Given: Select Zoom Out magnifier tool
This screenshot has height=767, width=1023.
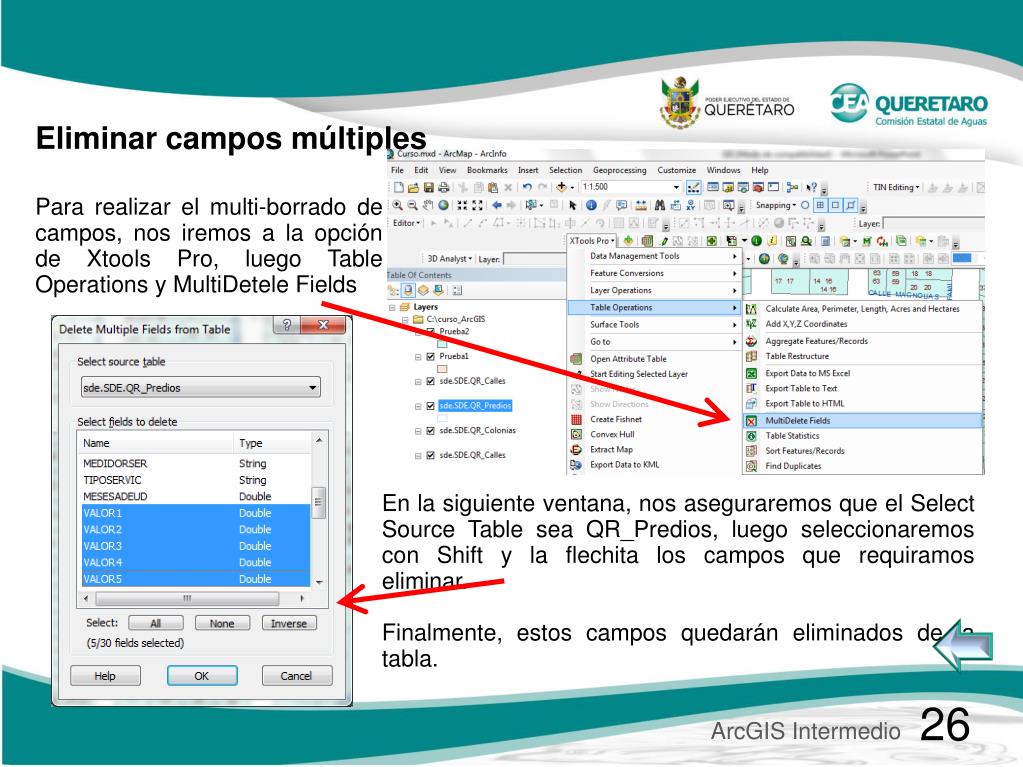Looking at the screenshot, I should [412, 205].
